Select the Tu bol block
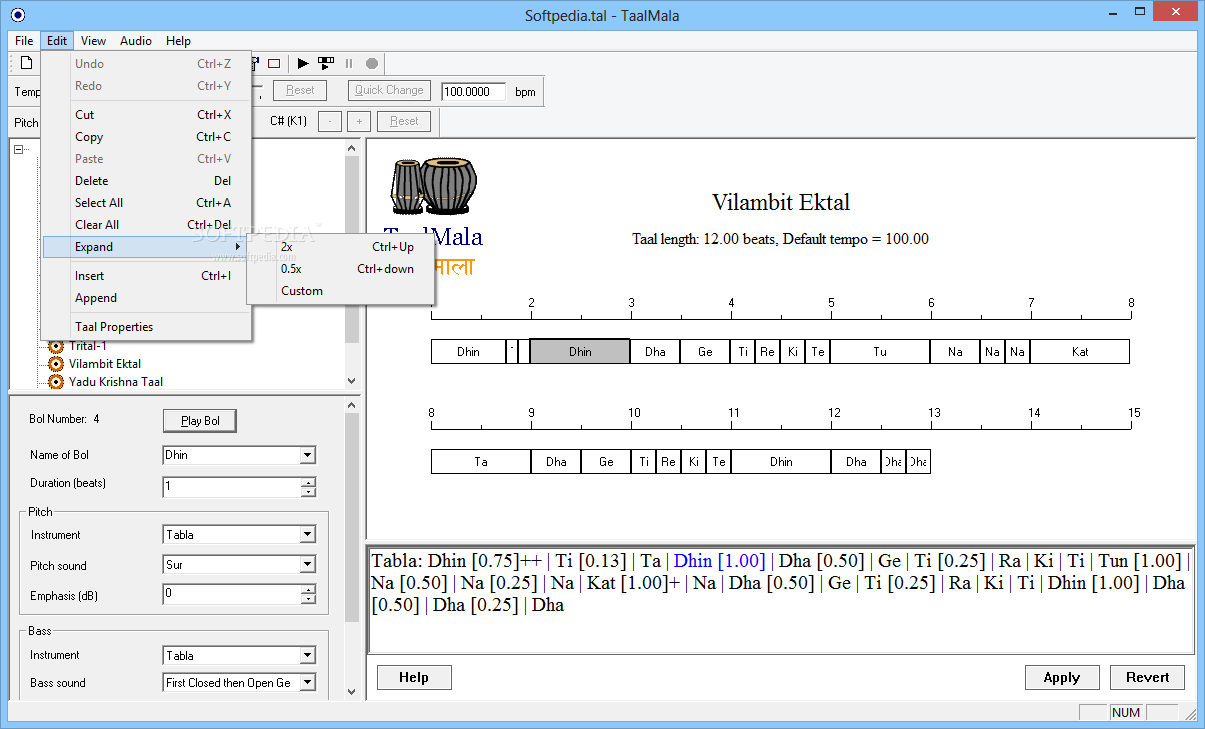 tap(880, 351)
